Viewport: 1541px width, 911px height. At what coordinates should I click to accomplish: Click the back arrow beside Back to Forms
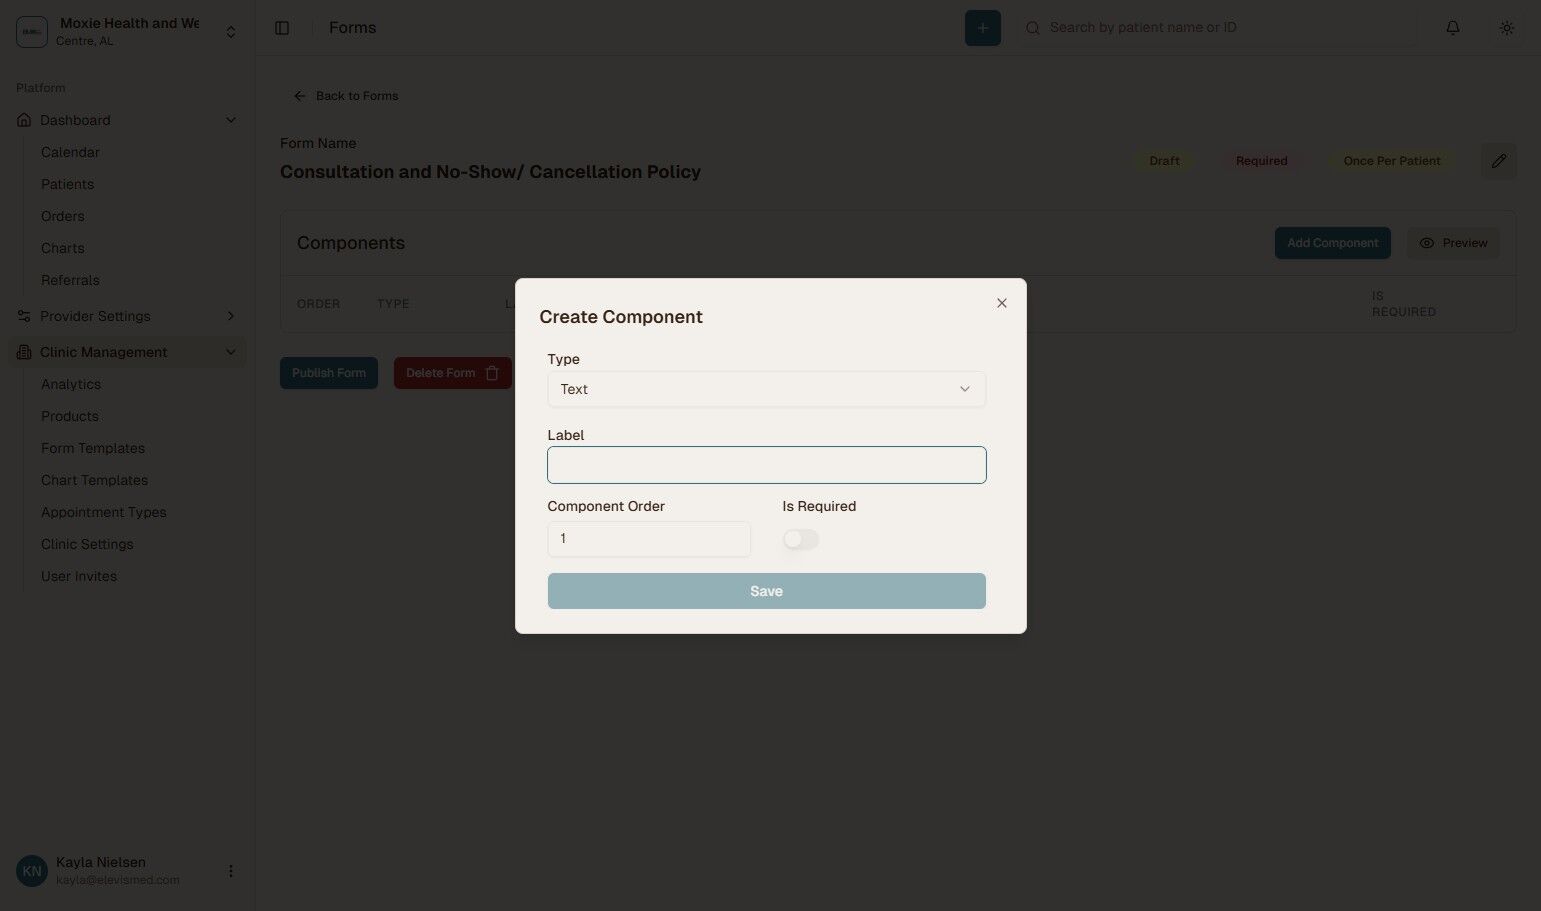click(300, 95)
